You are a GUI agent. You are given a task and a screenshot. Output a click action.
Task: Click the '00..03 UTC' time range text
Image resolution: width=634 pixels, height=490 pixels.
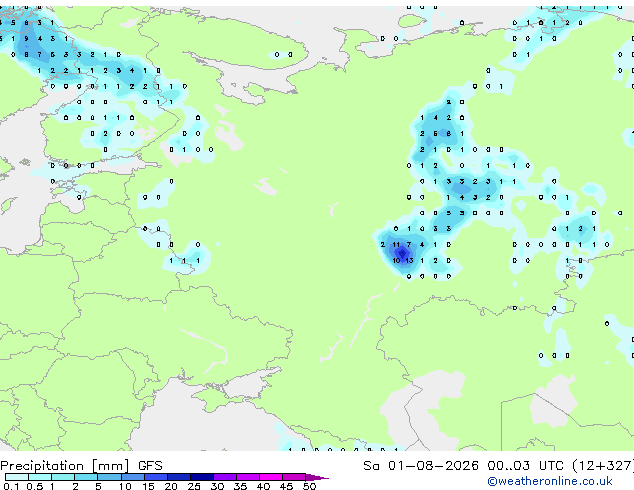[x=525, y=466]
